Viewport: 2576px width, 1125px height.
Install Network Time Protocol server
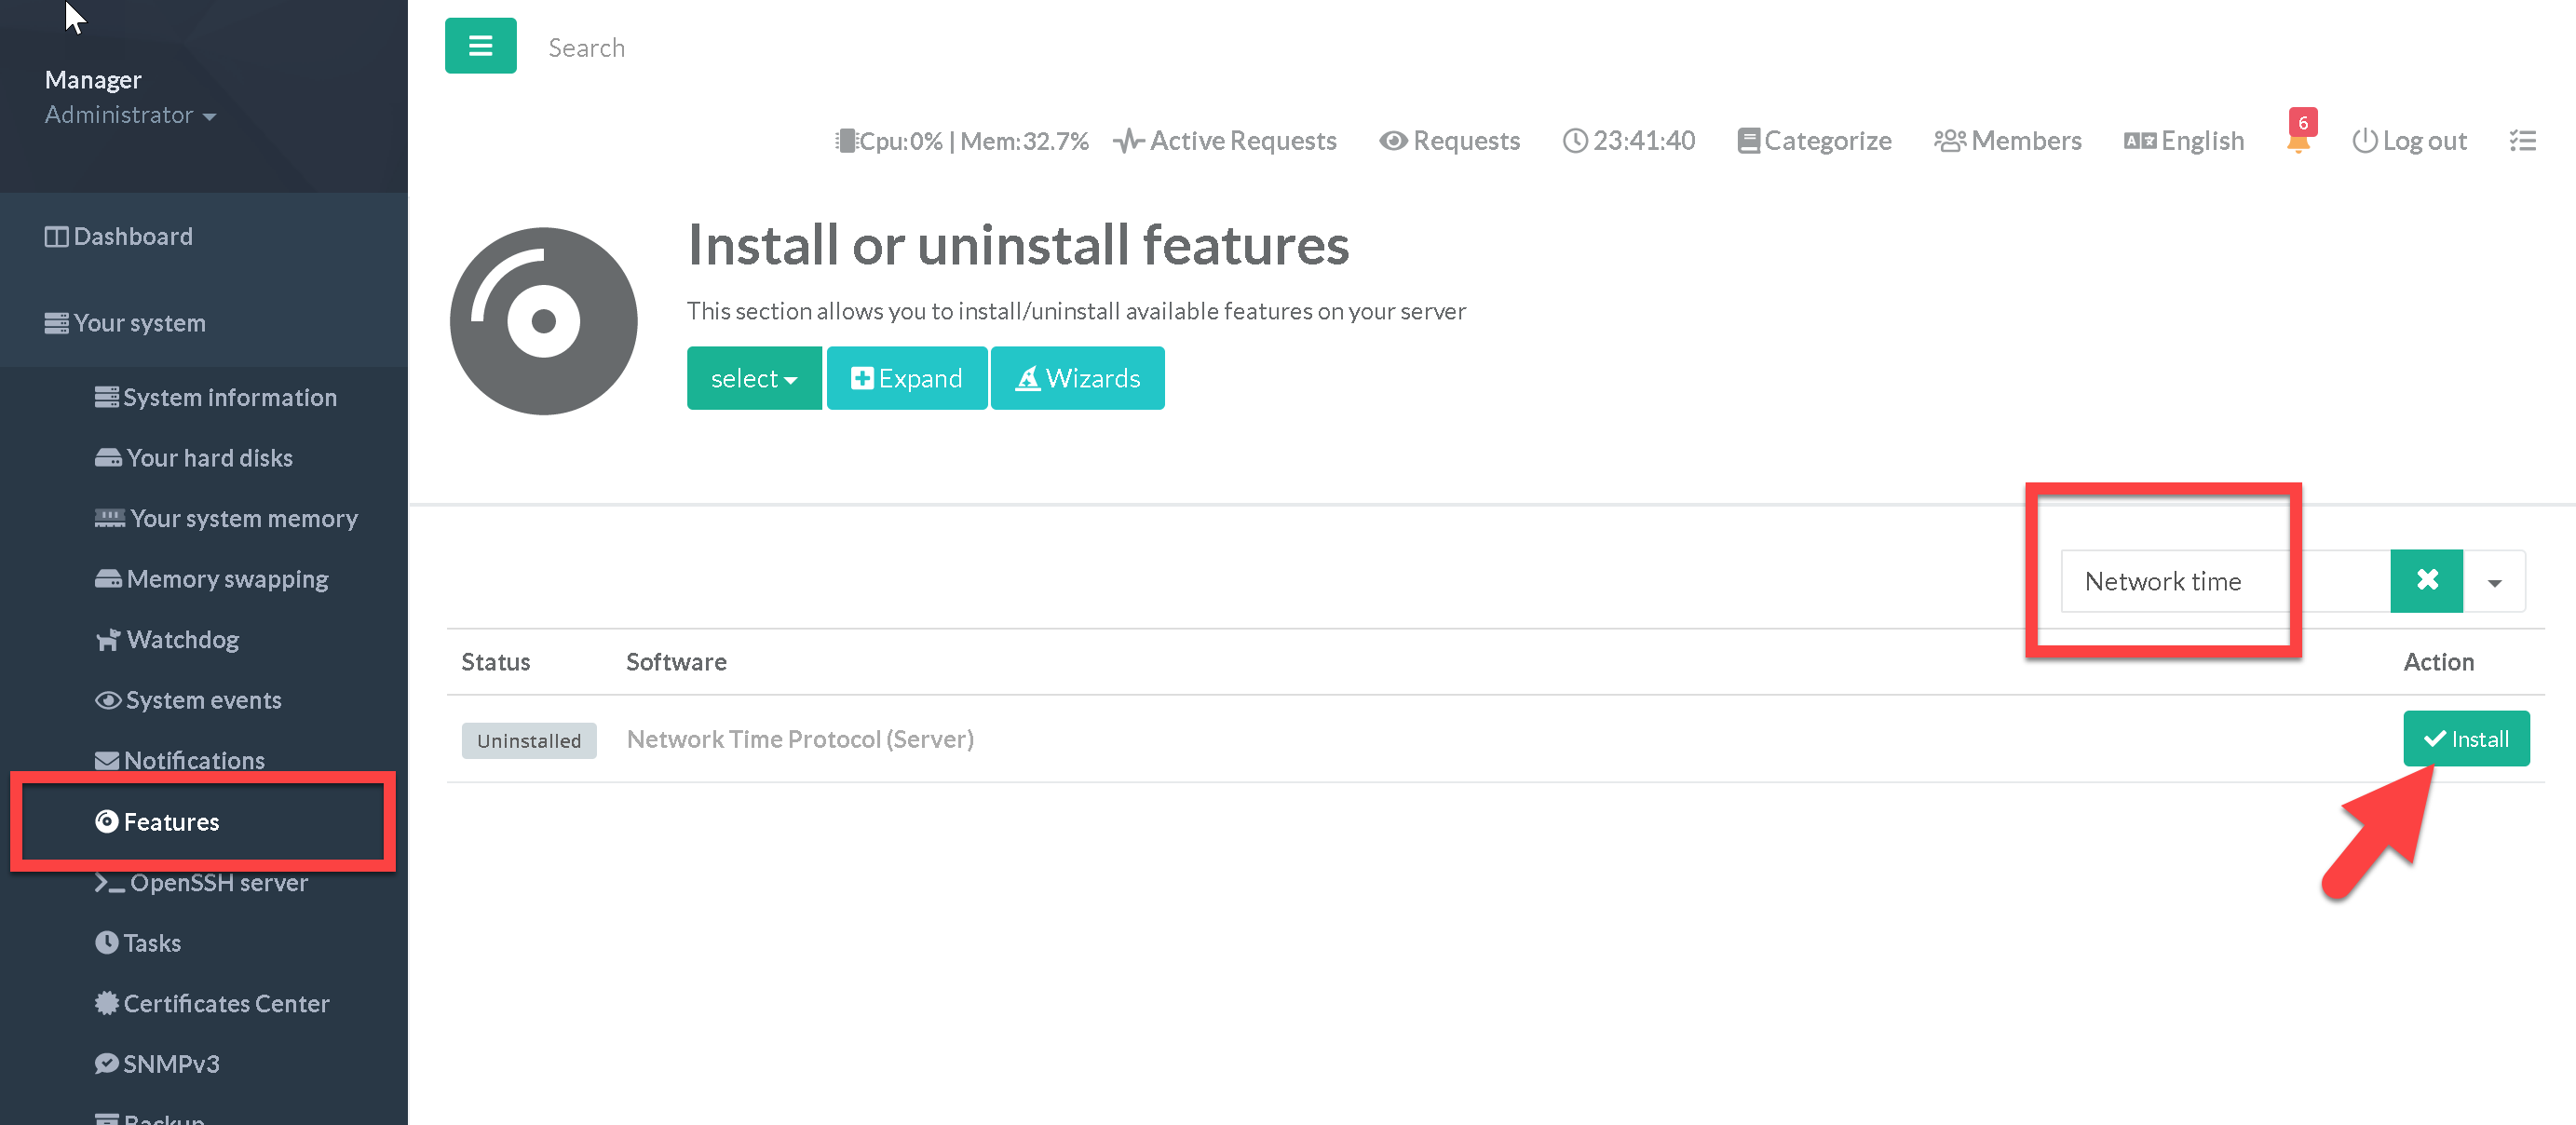2465,739
